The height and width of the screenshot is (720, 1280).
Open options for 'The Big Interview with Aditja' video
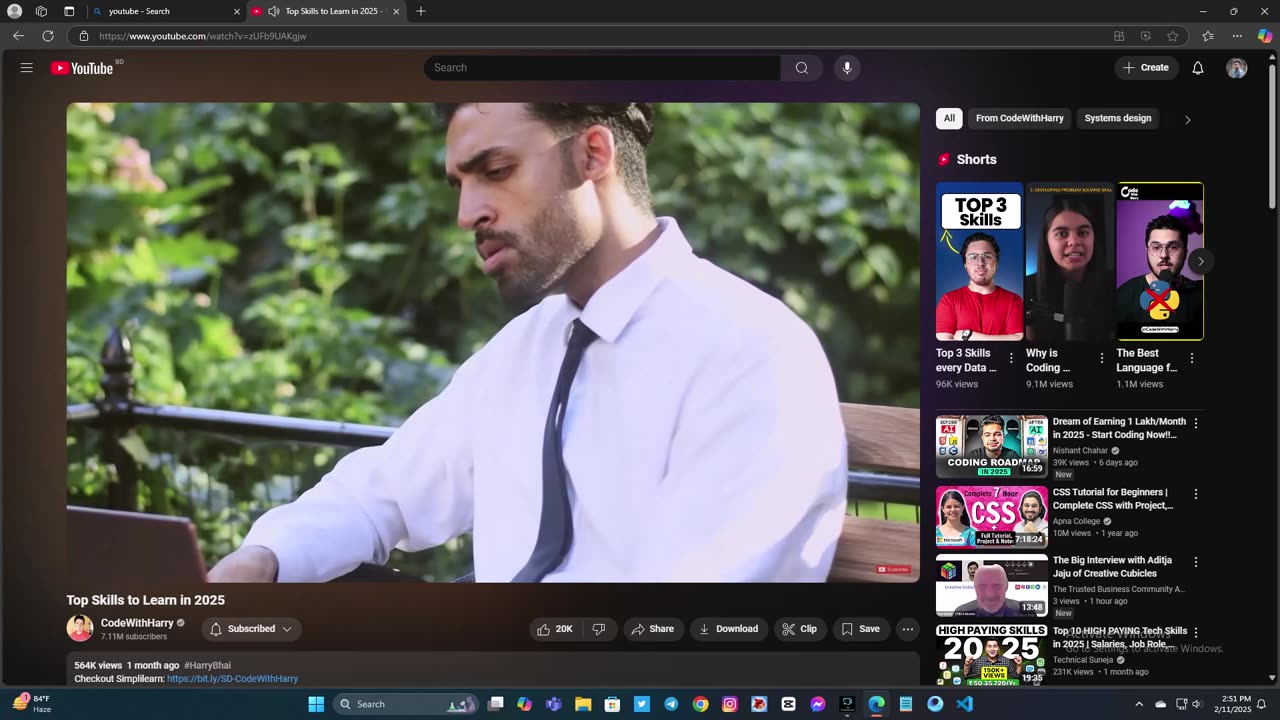point(1195,563)
